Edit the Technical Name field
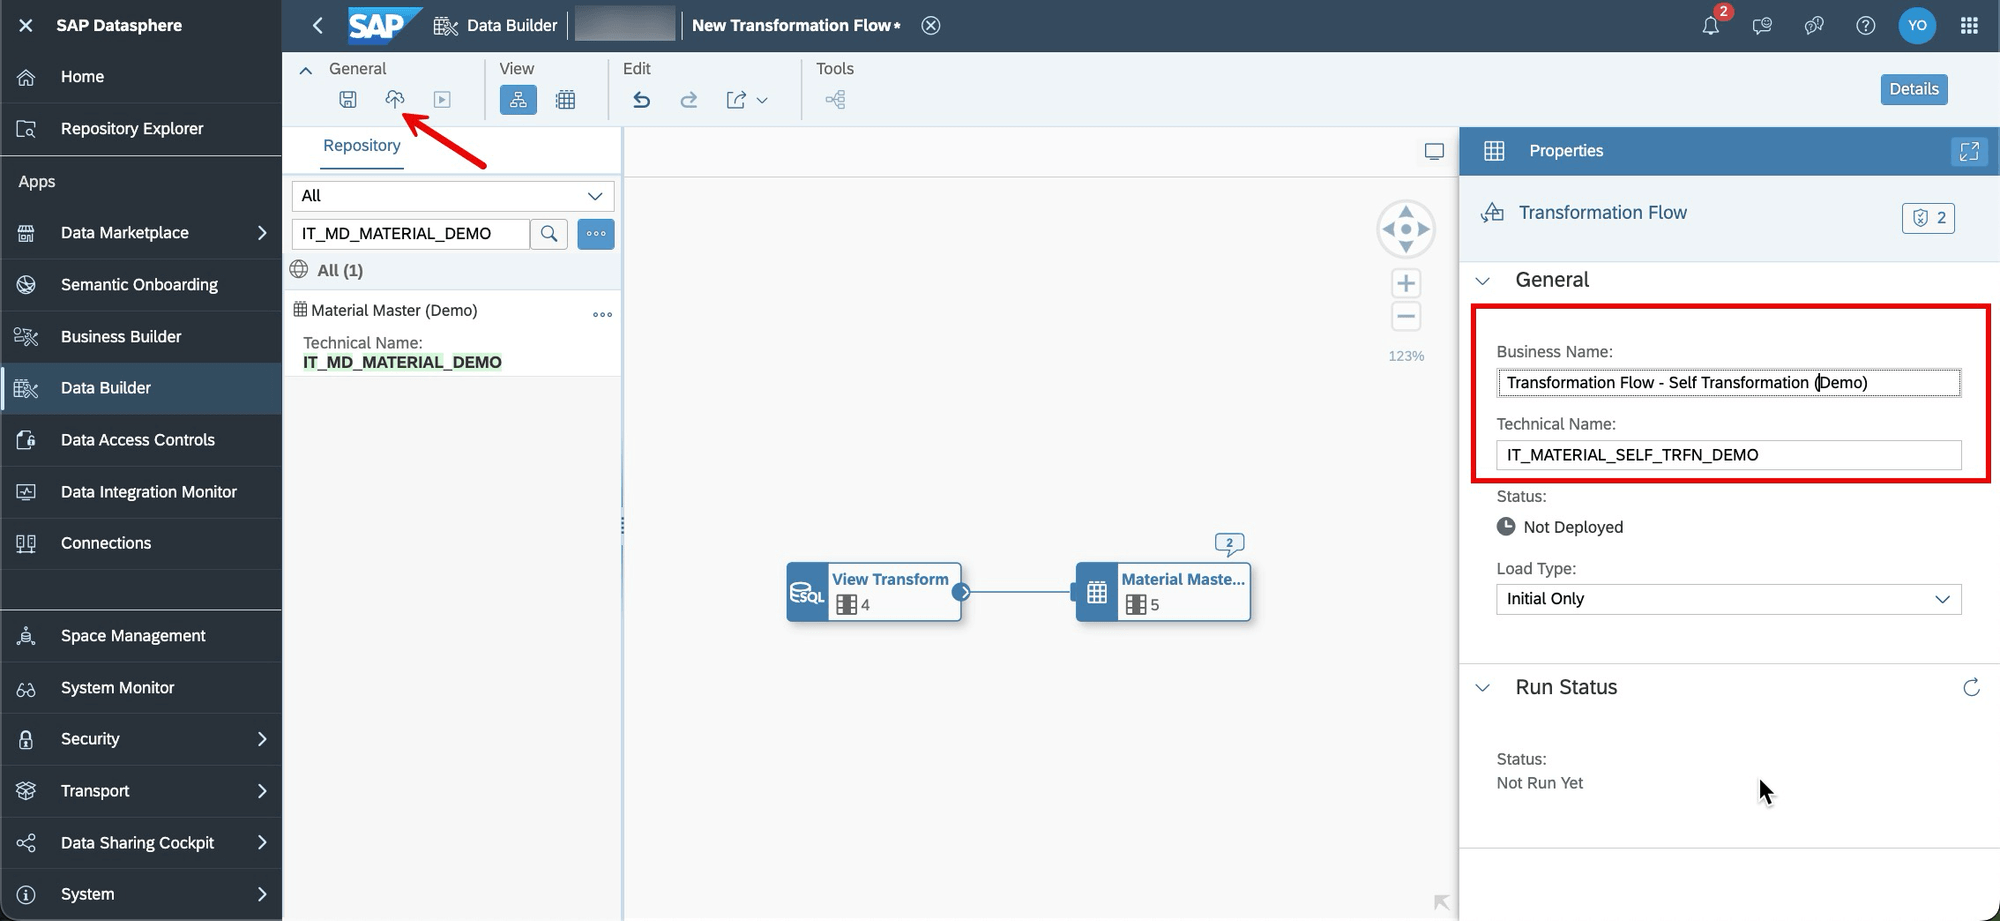 tap(1728, 455)
